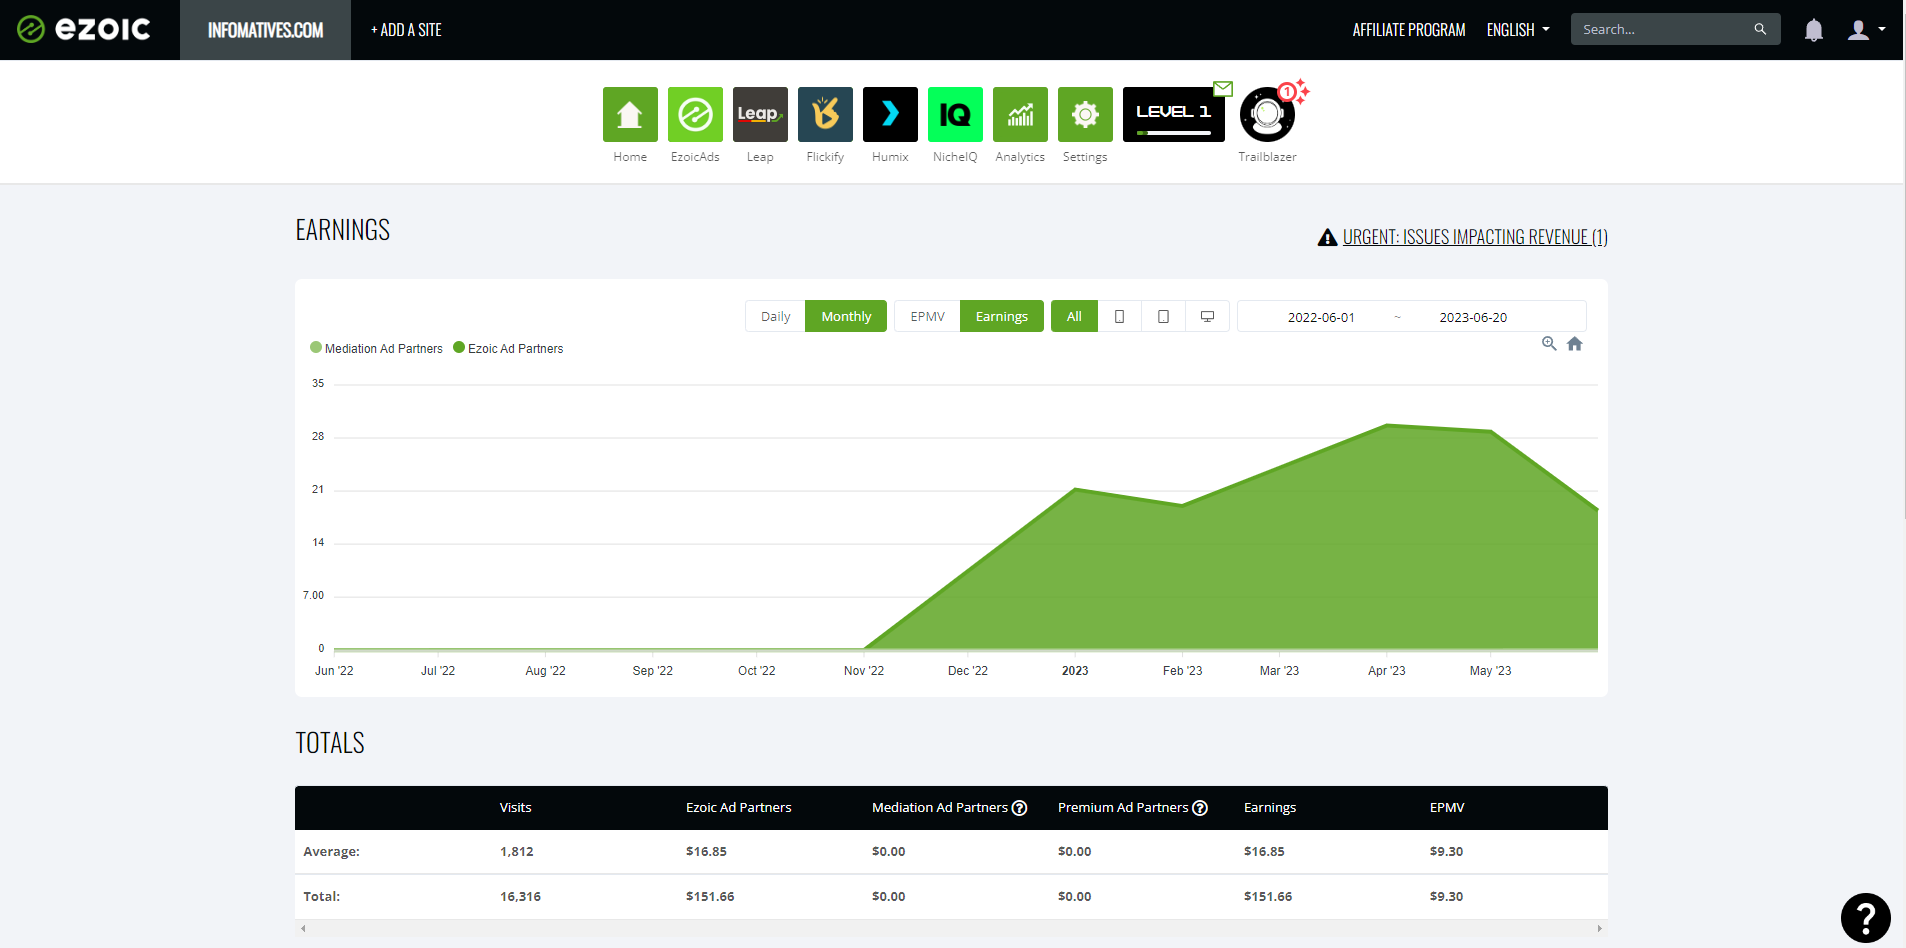Click the Earnings column header

[1270, 808]
